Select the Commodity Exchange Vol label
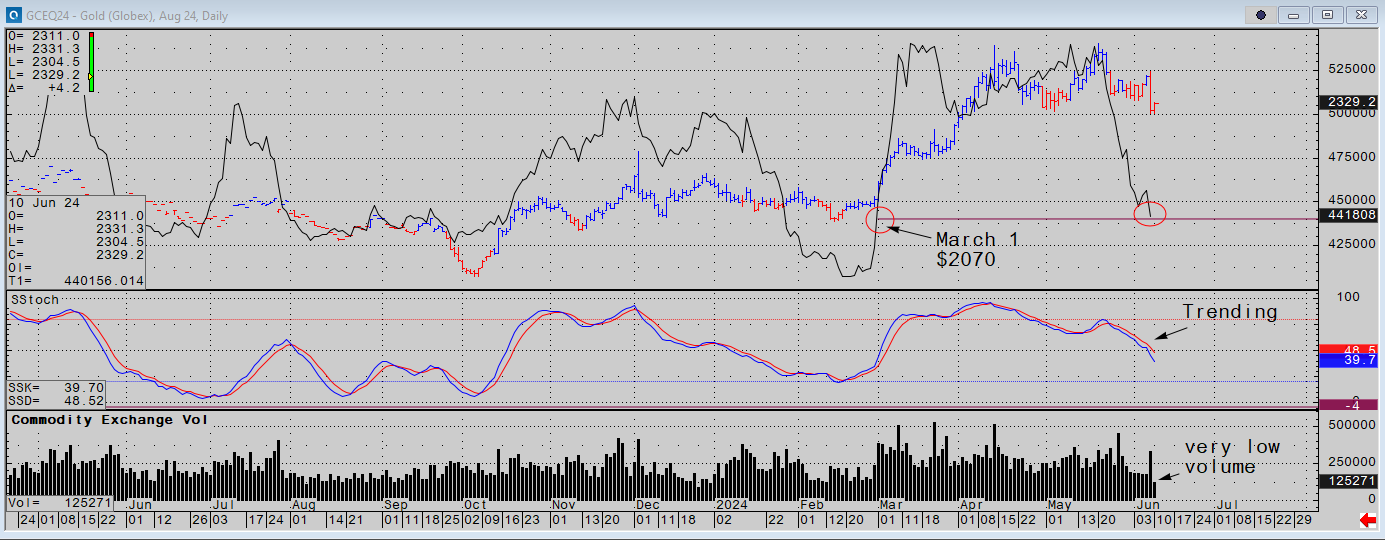Screen dimensions: 1385x540 [110, 420]
